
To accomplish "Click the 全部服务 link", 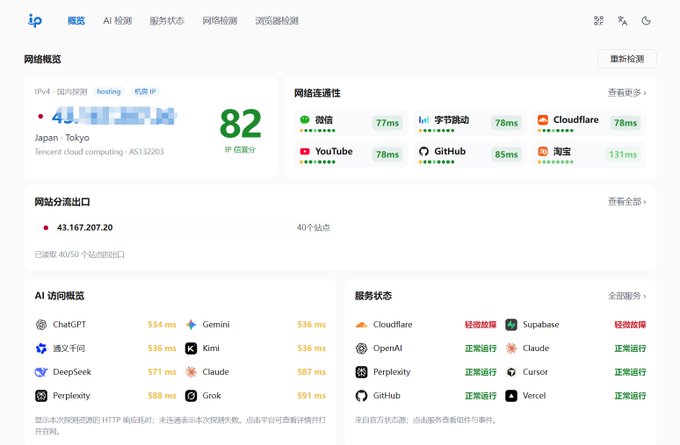I will pos(627,296).
